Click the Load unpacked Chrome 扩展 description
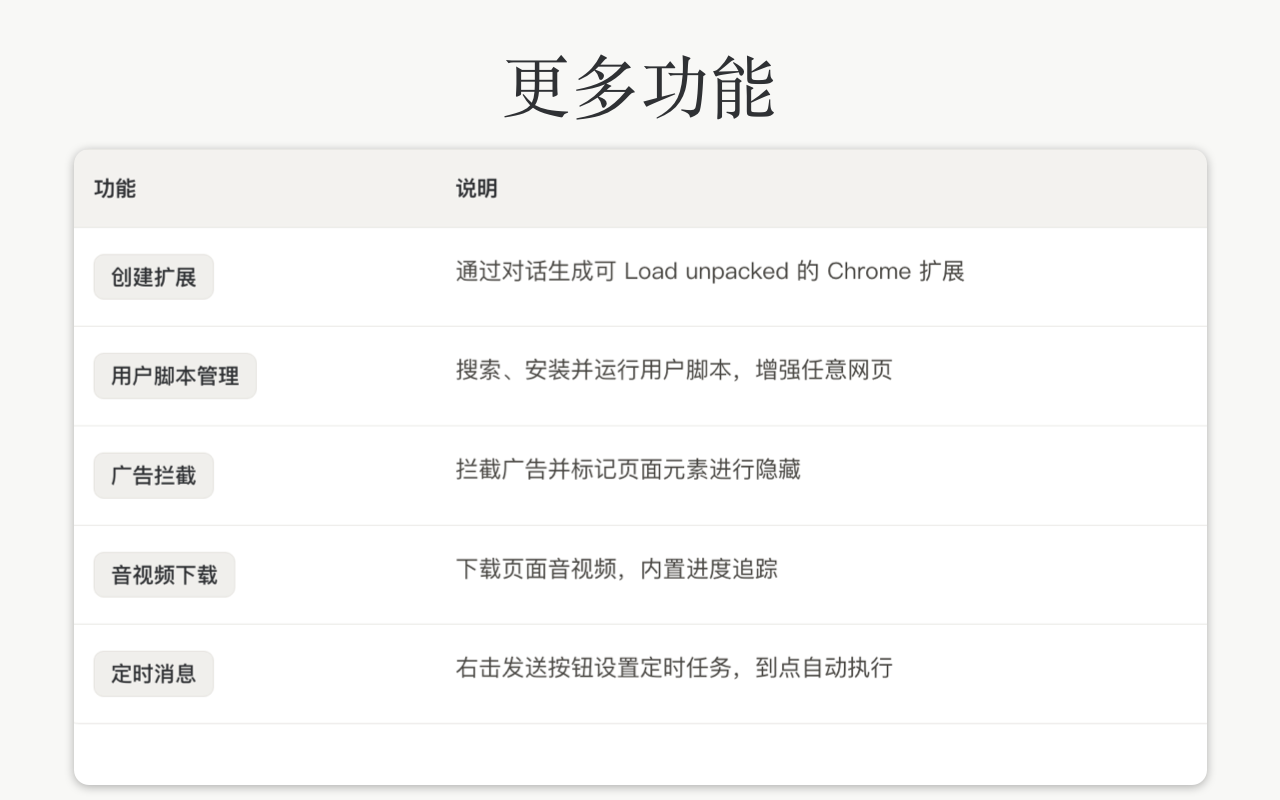This screenshot has height=800, width=1280. tap(710, 271)
